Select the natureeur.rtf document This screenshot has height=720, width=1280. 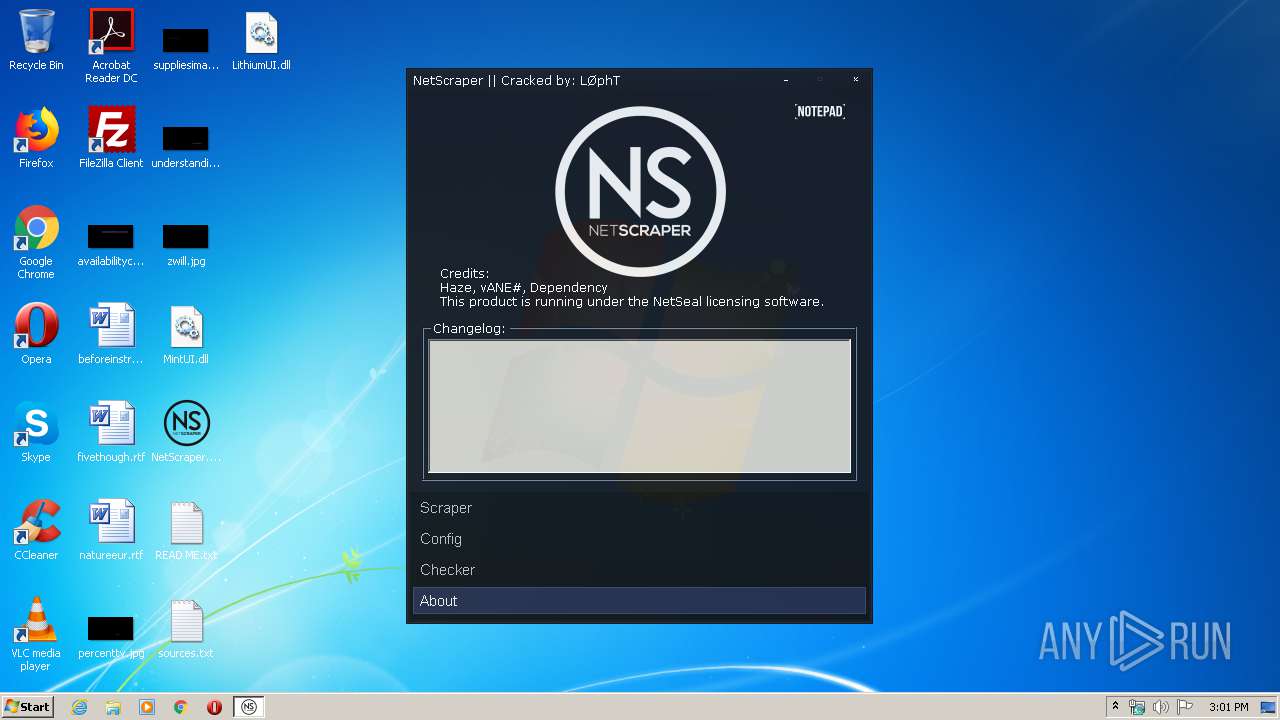[x=111, y=530]
